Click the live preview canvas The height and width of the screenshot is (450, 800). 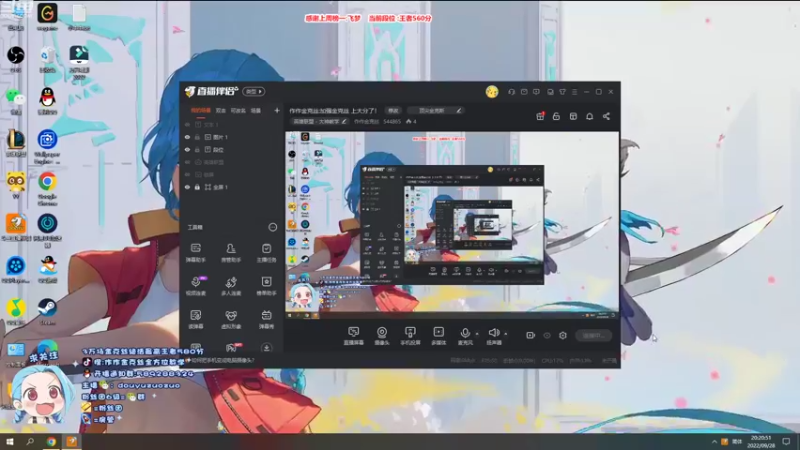click(x=452, y=226)
